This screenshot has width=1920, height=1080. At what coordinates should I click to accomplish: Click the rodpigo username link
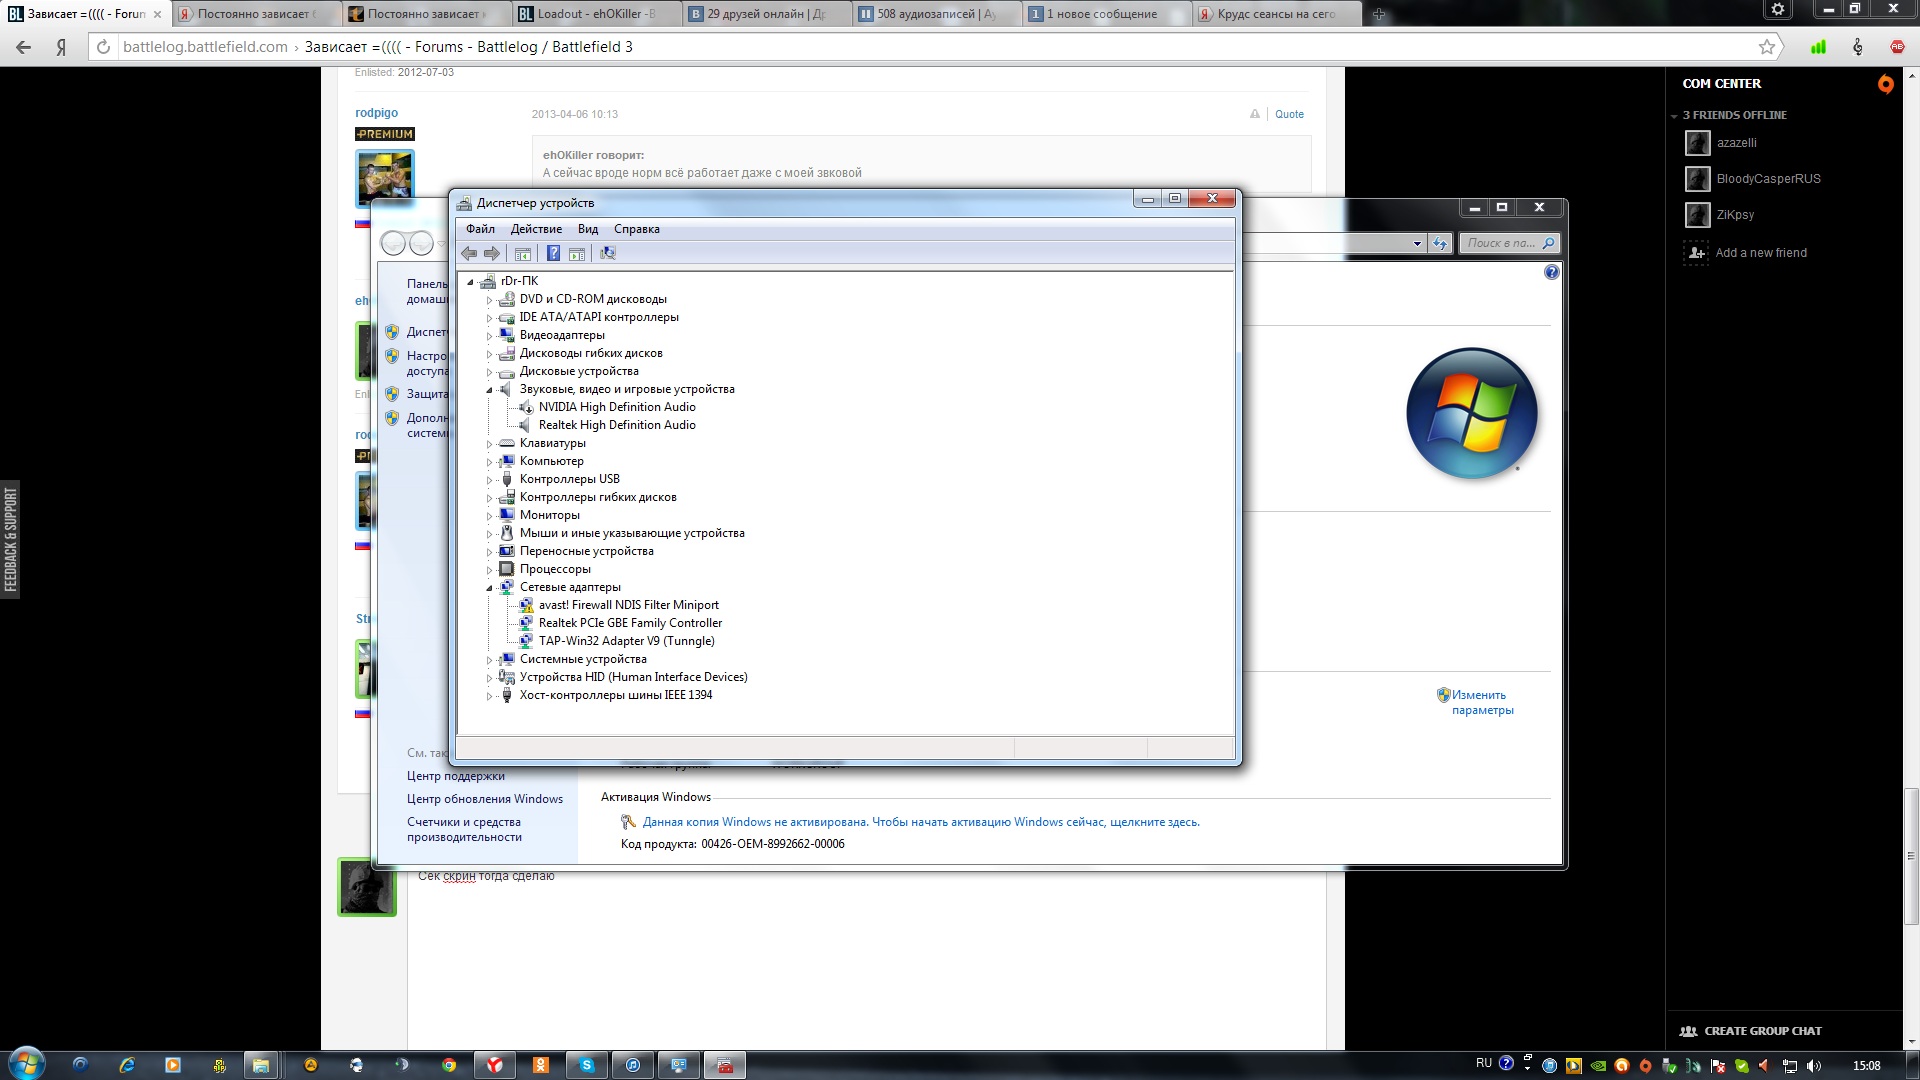tap(376, 113)
